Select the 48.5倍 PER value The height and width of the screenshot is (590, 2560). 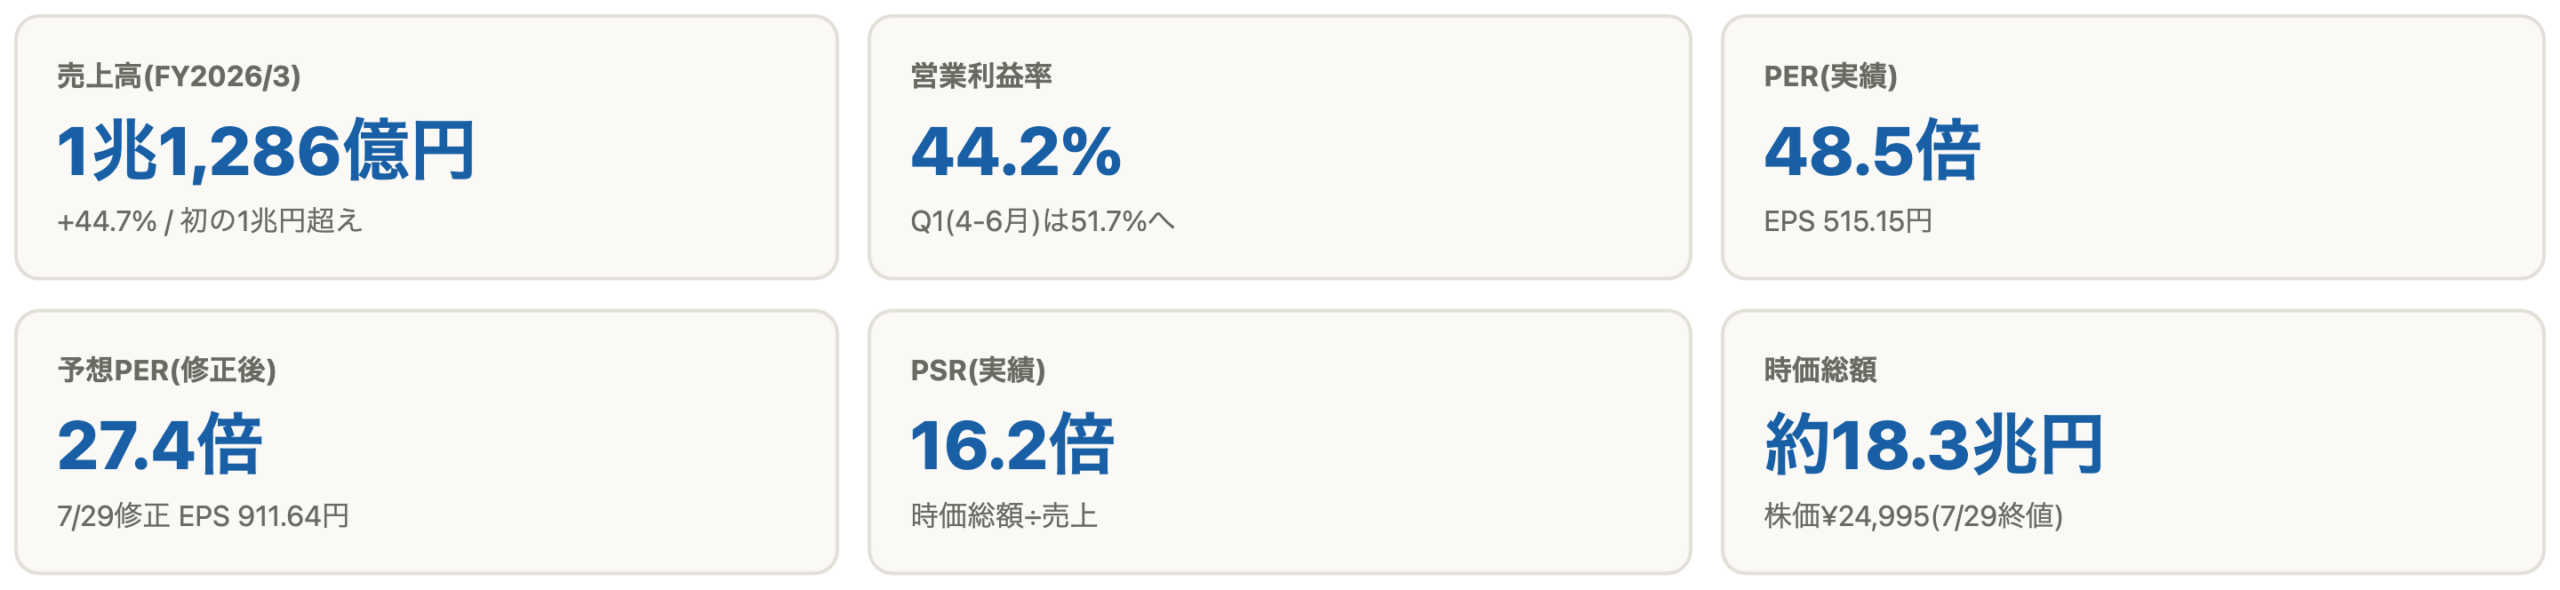[1872, 151]
